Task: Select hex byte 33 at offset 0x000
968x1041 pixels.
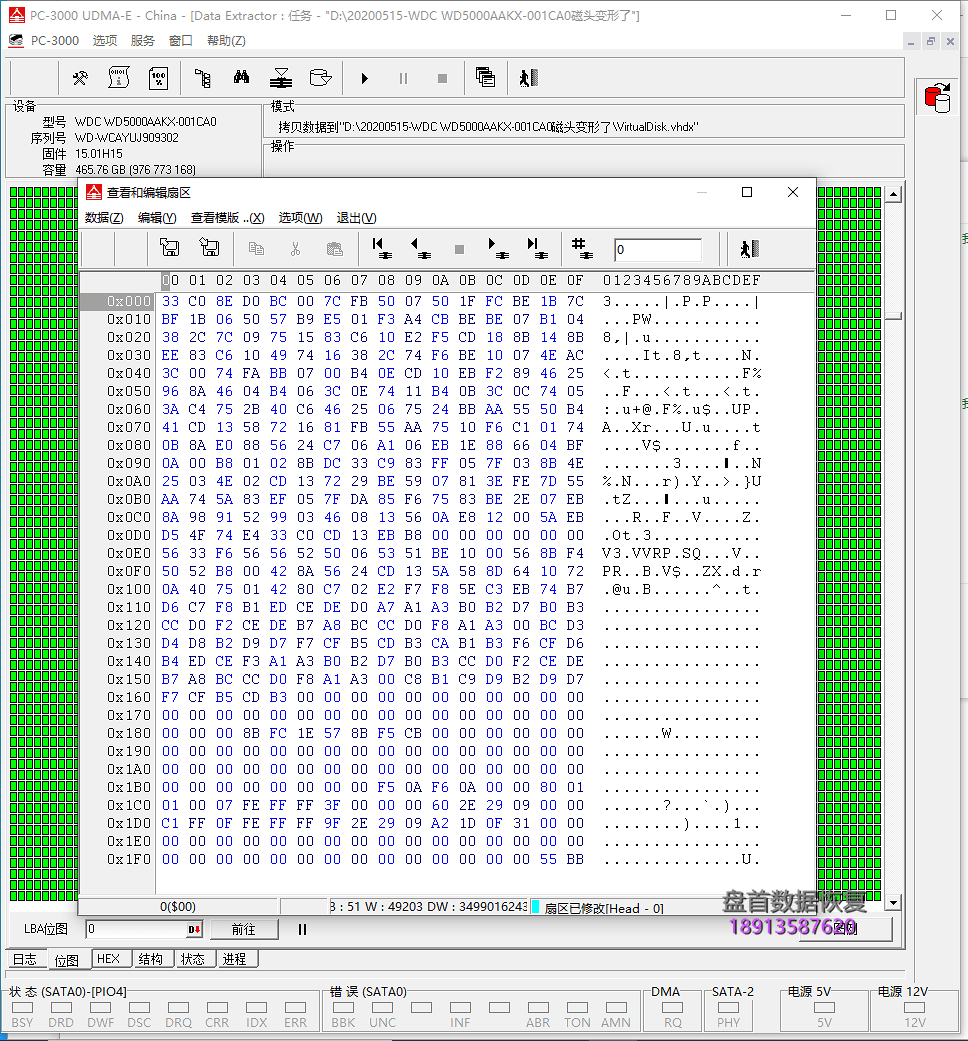Action: [171, 301]
